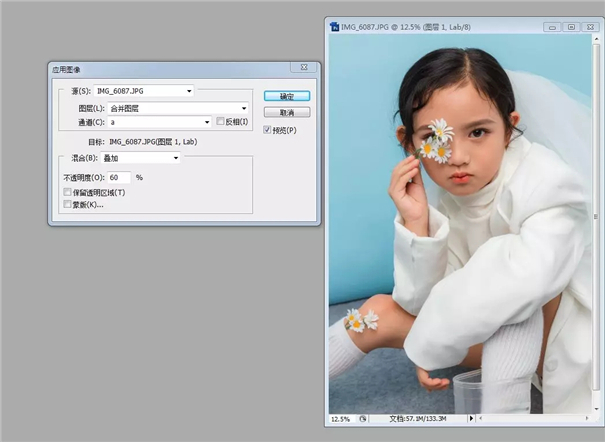
Task: Open the 源(S) source dropdown
Action: pos(144,91)
